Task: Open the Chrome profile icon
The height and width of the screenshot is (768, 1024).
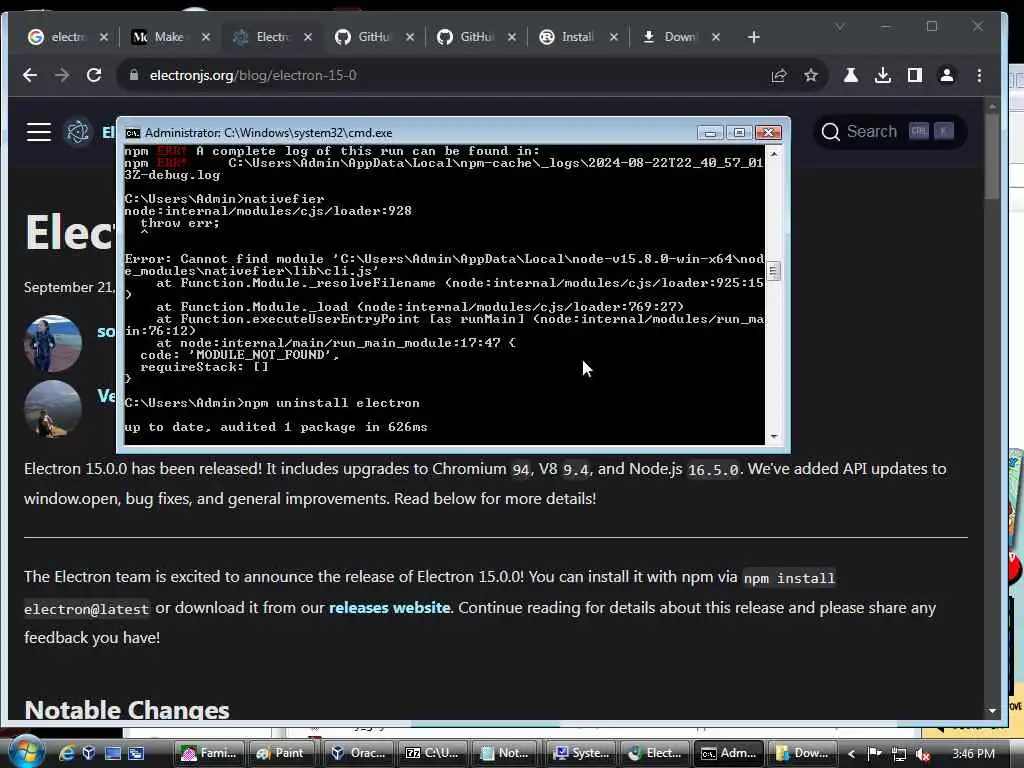Action: point(946,75)
